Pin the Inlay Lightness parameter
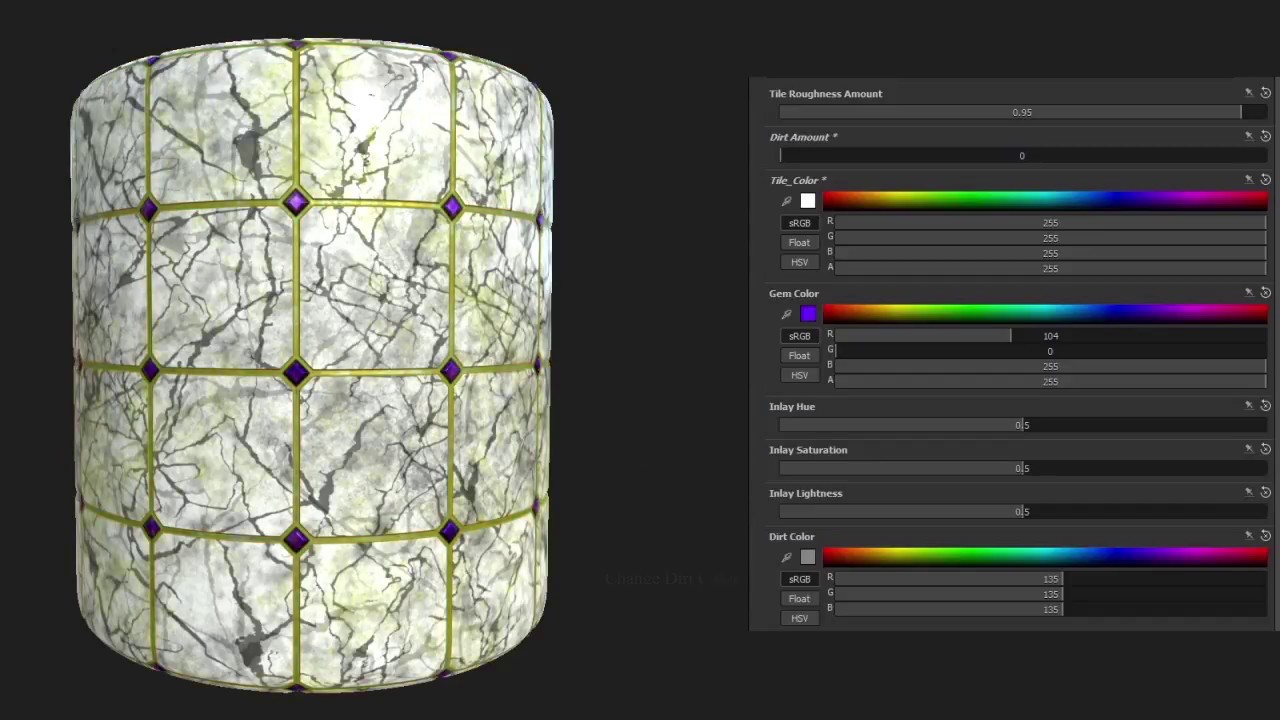This screenshot has width=1280, height=720. [x=1248, y=492]
